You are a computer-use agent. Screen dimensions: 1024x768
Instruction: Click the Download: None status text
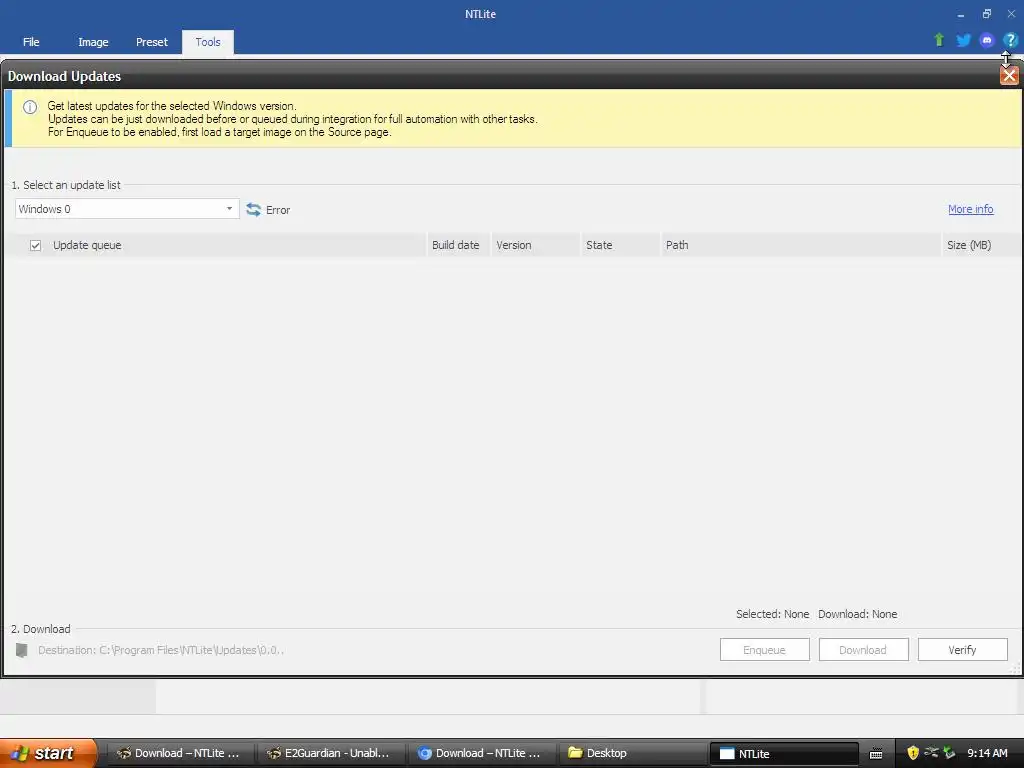pos(857,614)
